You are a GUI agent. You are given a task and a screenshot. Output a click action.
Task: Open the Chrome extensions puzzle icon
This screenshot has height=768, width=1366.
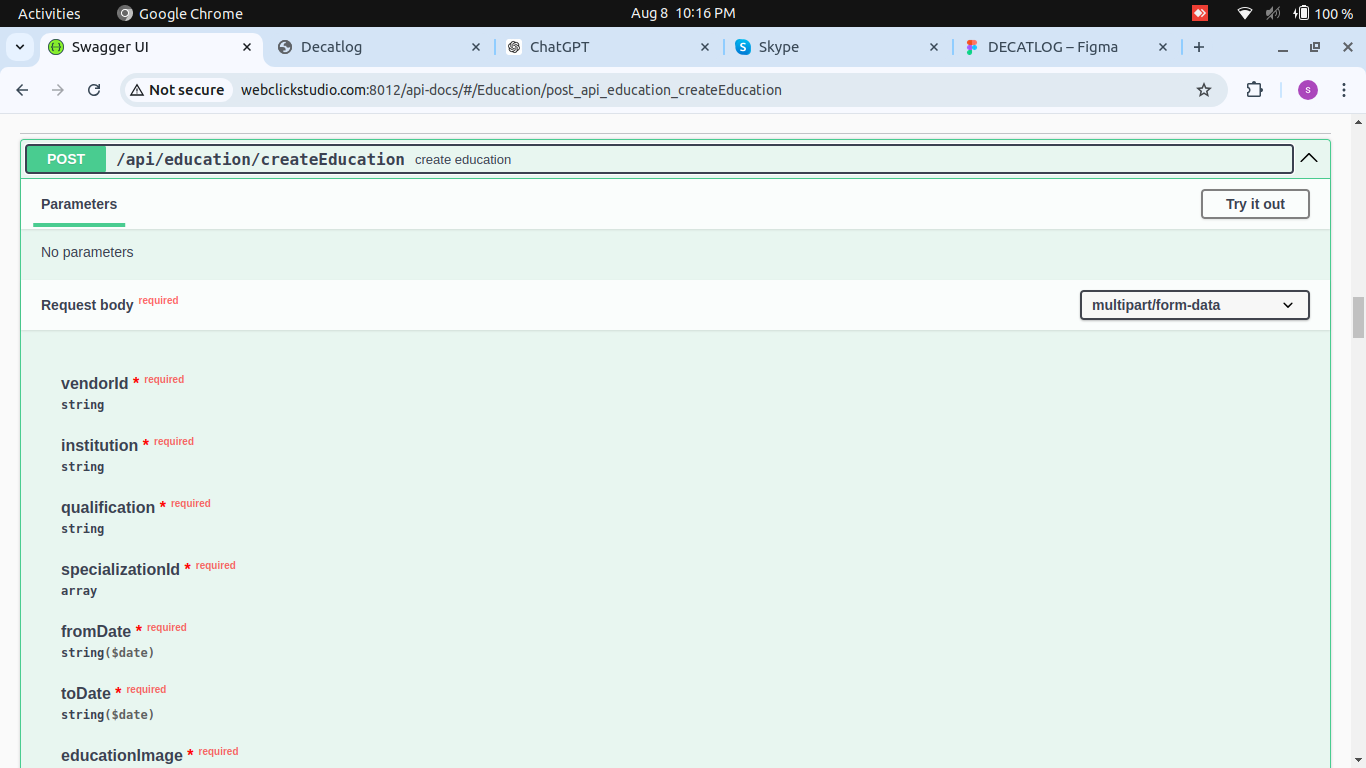tap(1254, 90)
